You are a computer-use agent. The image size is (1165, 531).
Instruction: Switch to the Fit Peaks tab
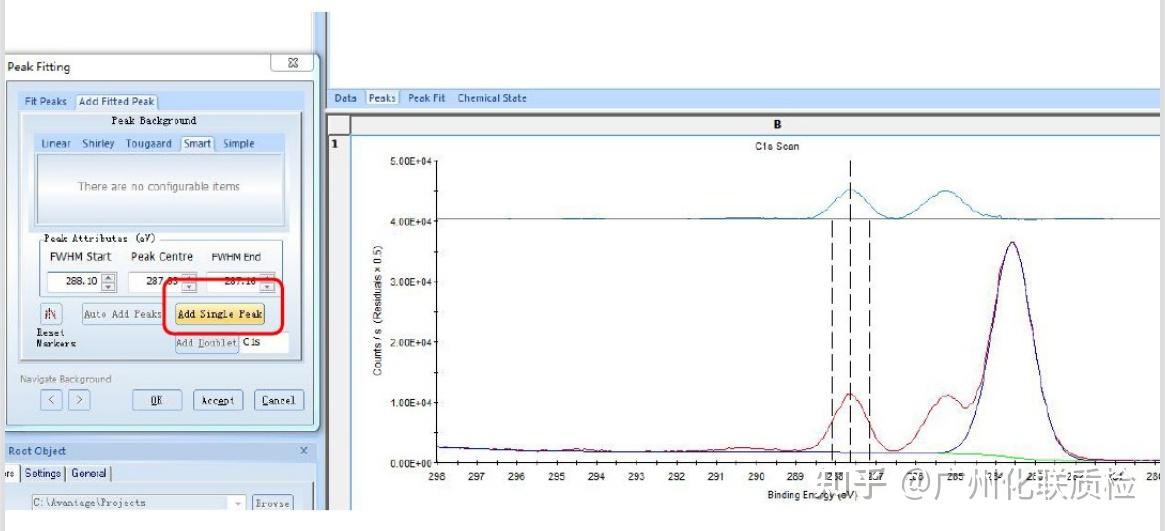45,101
